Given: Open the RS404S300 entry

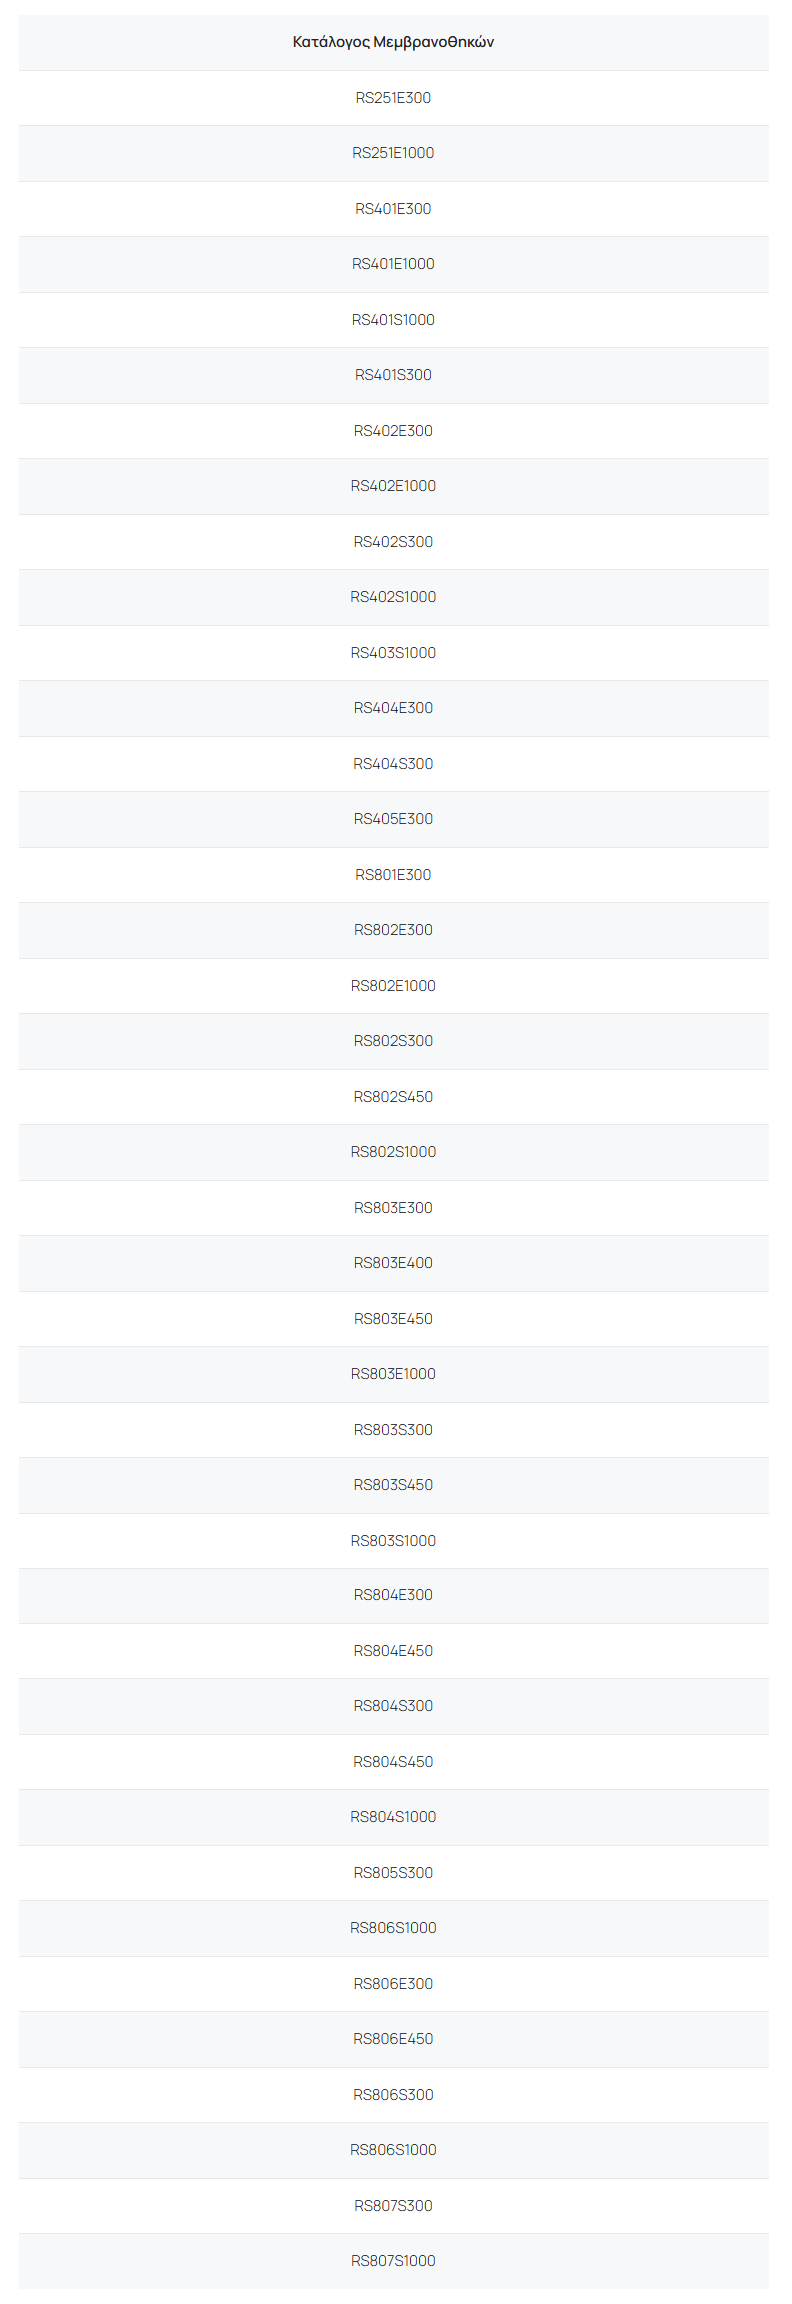Looking at the screenshot, I should click(393, 764).
